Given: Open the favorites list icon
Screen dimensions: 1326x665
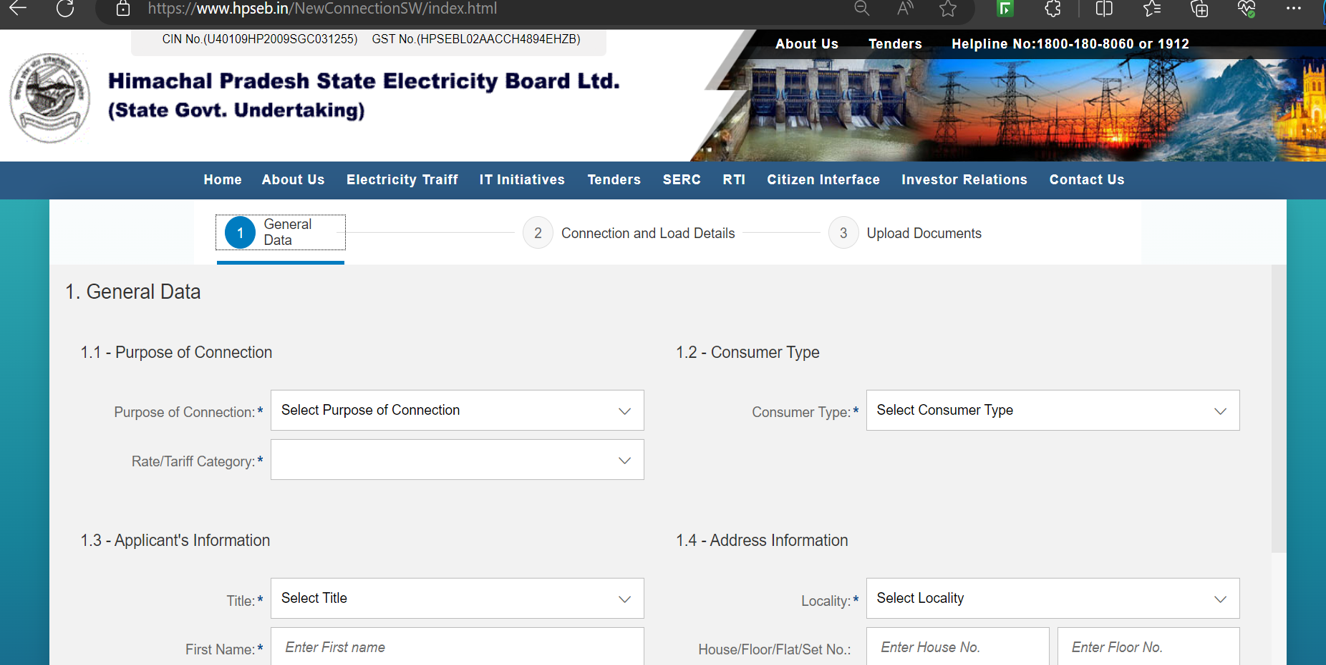Looking at the screenshot, I should pos(1152,9).
